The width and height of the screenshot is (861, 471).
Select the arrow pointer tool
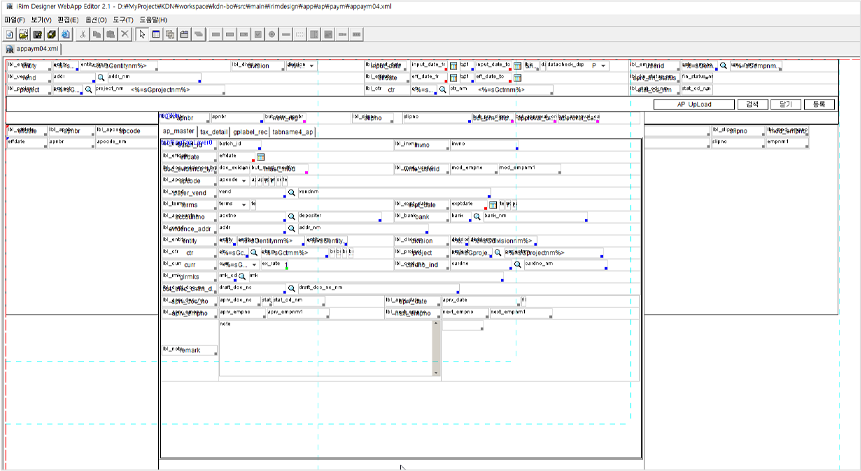tap(142, 35)
